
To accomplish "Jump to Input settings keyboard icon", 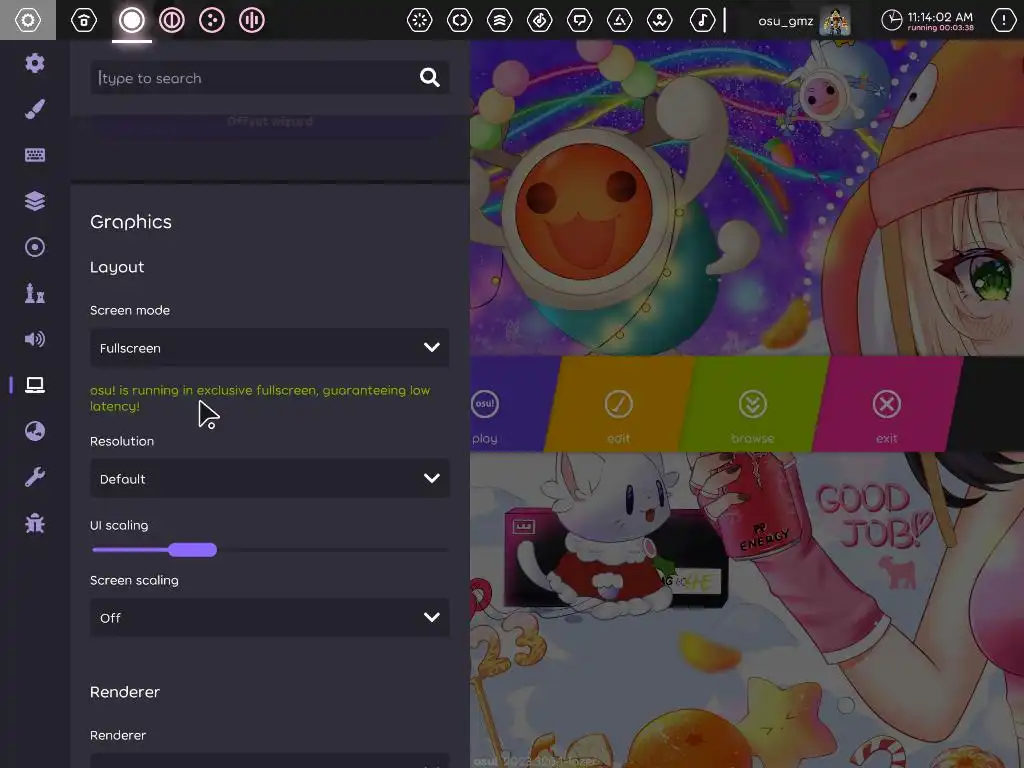I will [x=35, y=155].
